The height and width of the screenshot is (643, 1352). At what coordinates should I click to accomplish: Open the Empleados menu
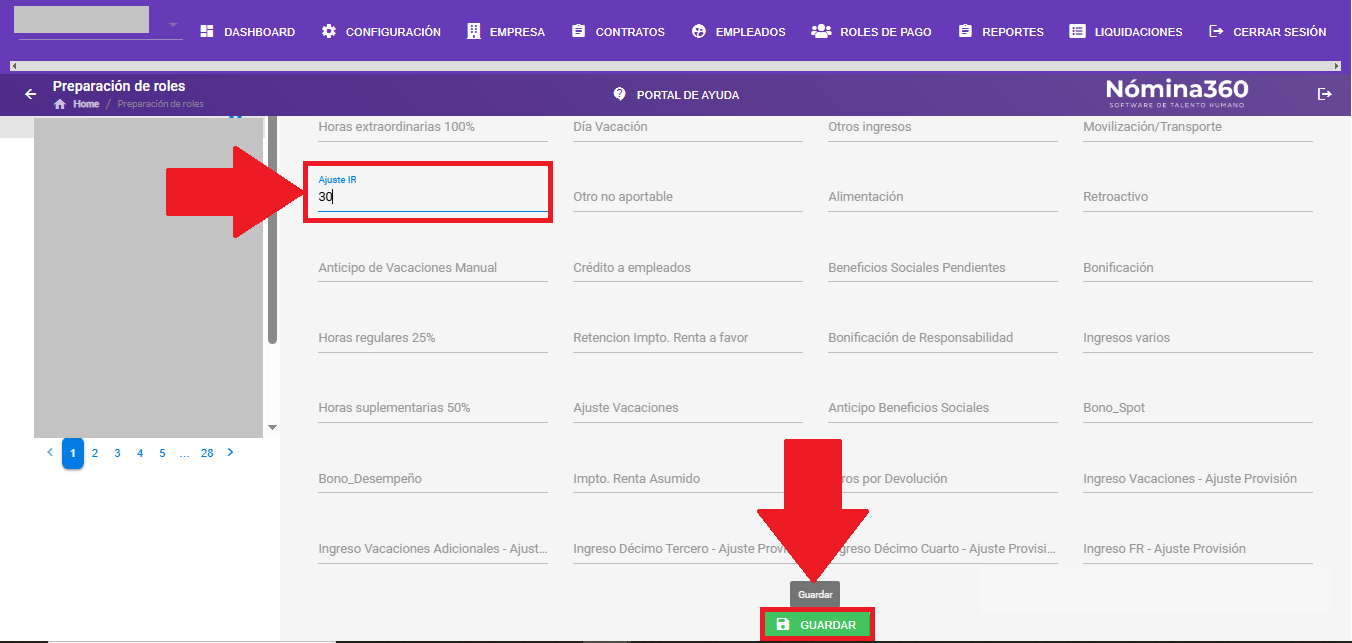739,32
